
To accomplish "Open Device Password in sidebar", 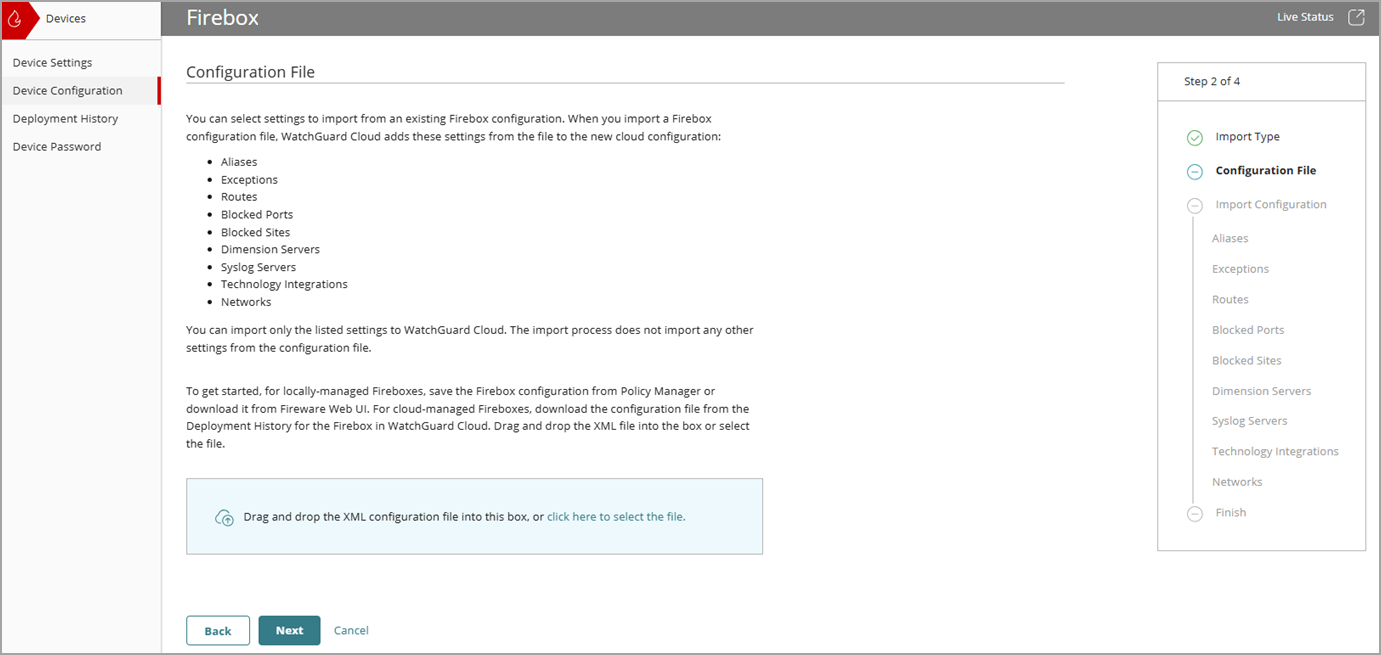I will [80, 146].
